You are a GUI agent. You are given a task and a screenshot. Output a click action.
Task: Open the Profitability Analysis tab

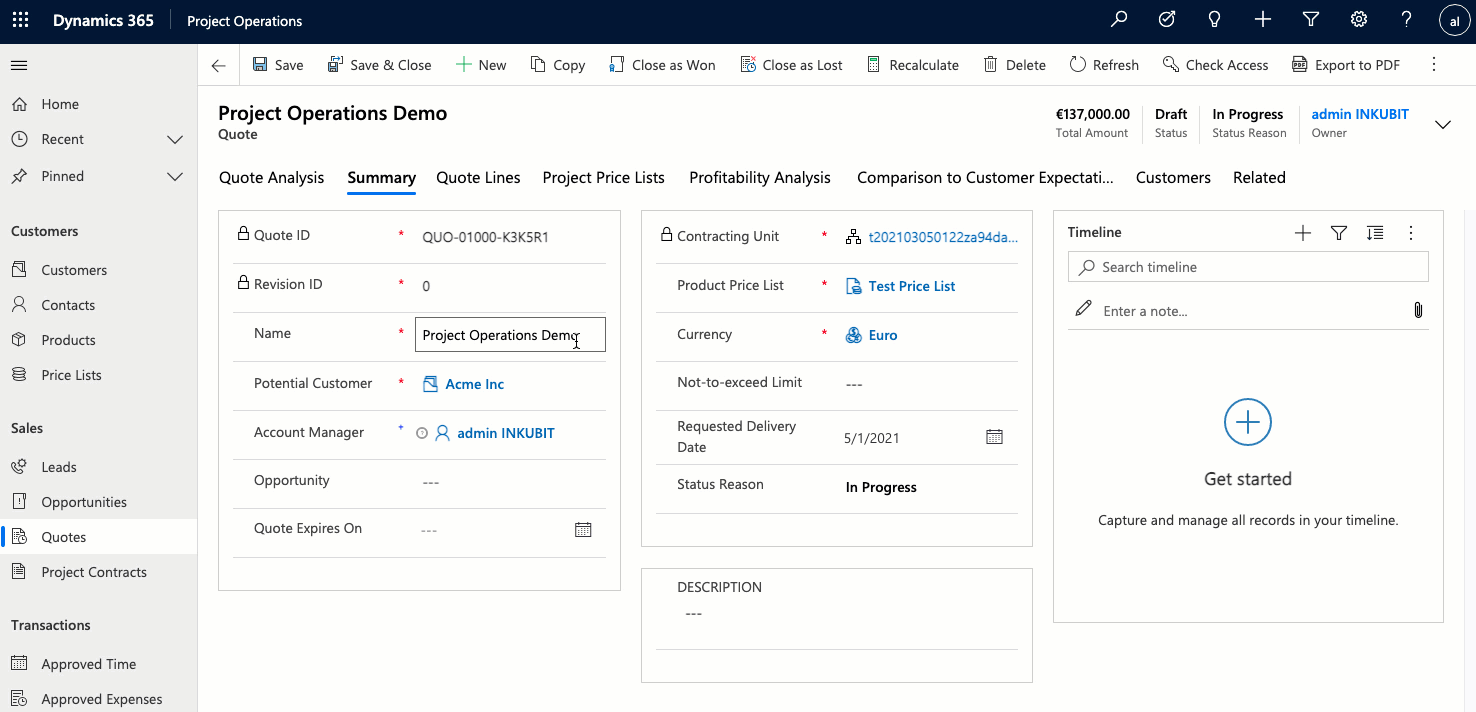(760, 177)
